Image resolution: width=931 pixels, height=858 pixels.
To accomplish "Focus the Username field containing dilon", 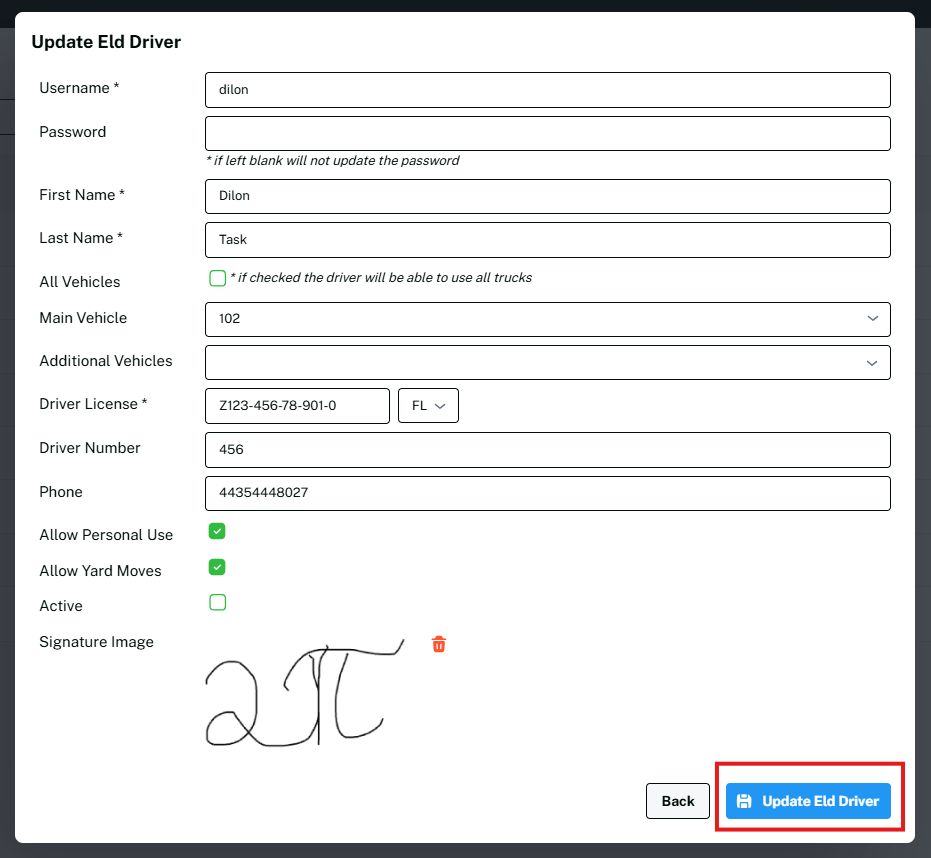I will (547, 90).
